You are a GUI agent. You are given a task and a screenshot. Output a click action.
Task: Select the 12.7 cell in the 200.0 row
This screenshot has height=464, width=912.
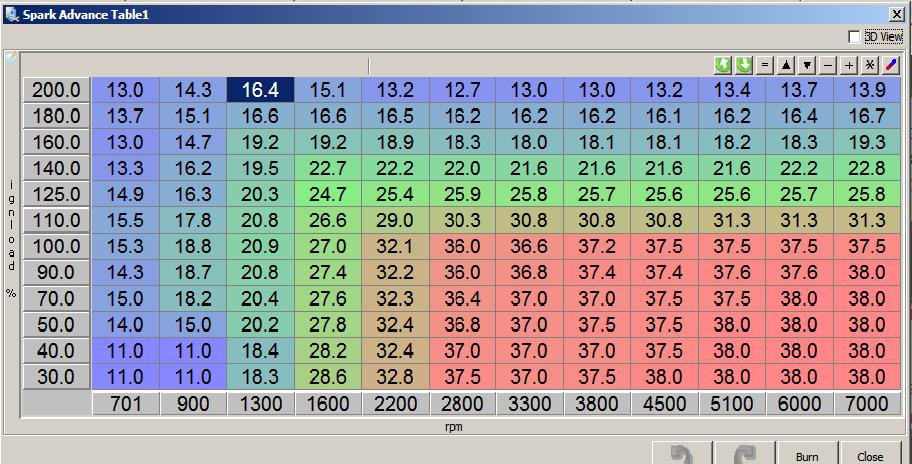click(462, 90)
